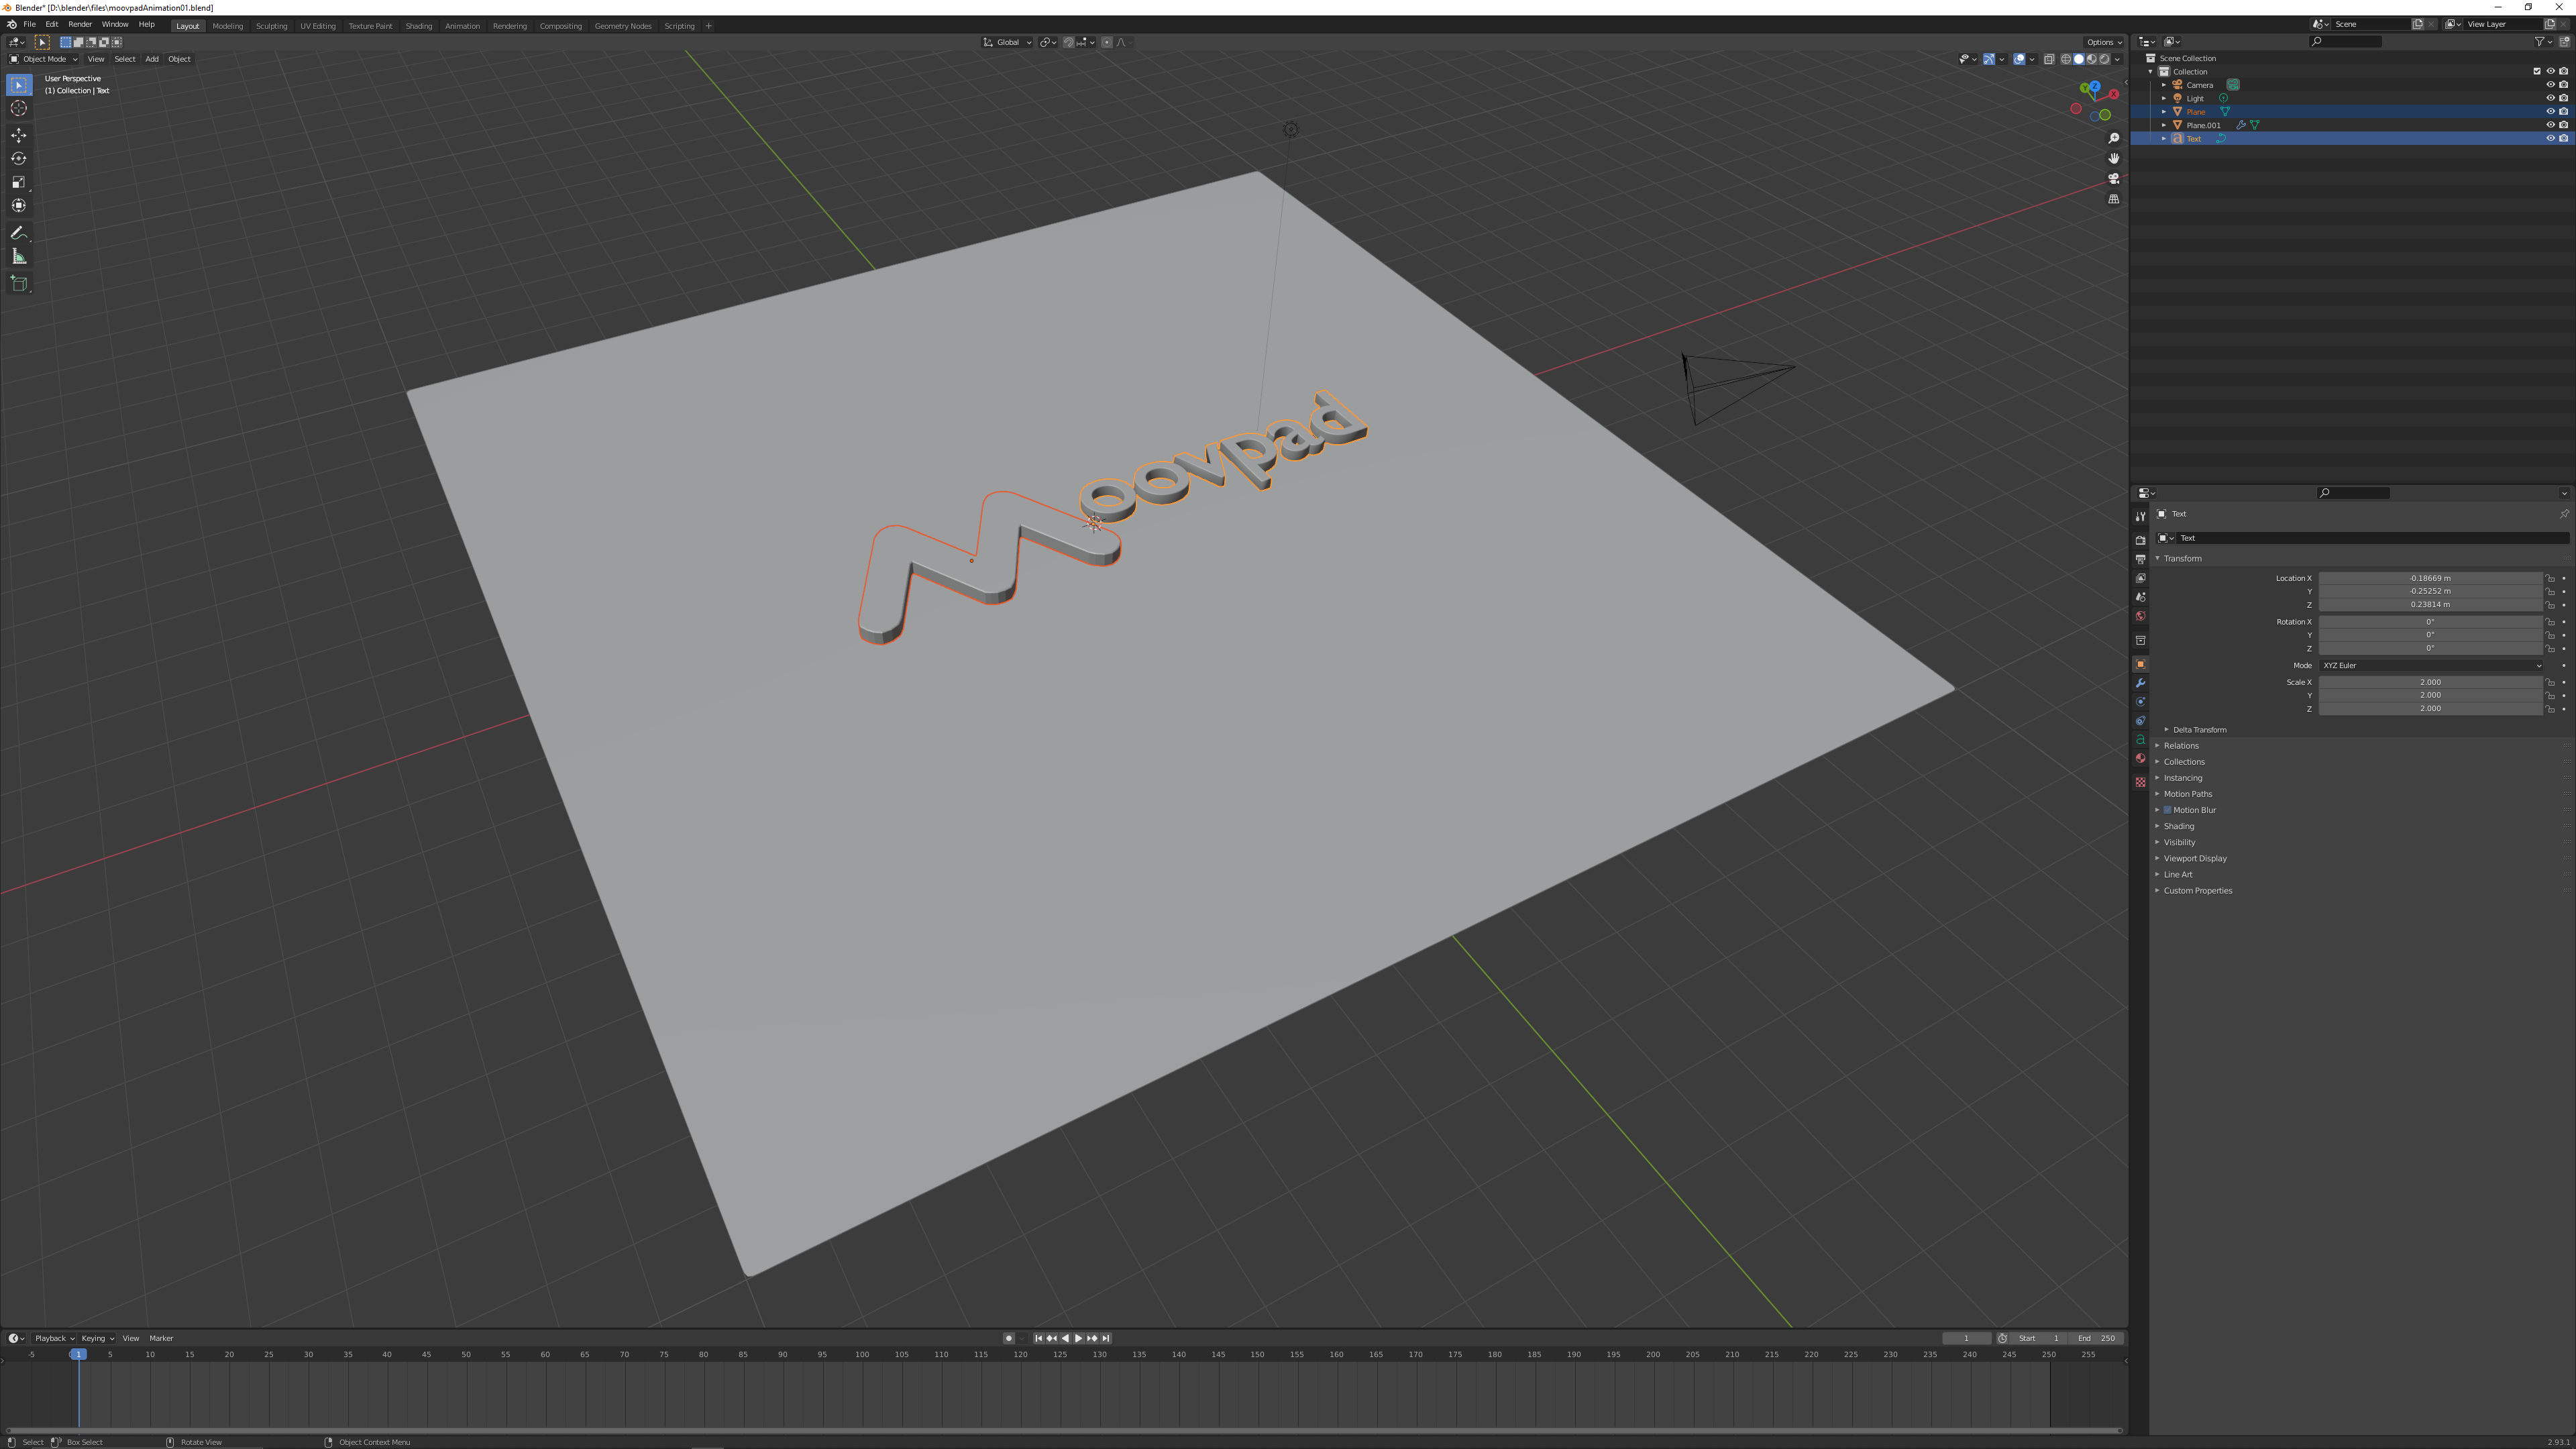Open the Output properties tab

click(2140, 559)
